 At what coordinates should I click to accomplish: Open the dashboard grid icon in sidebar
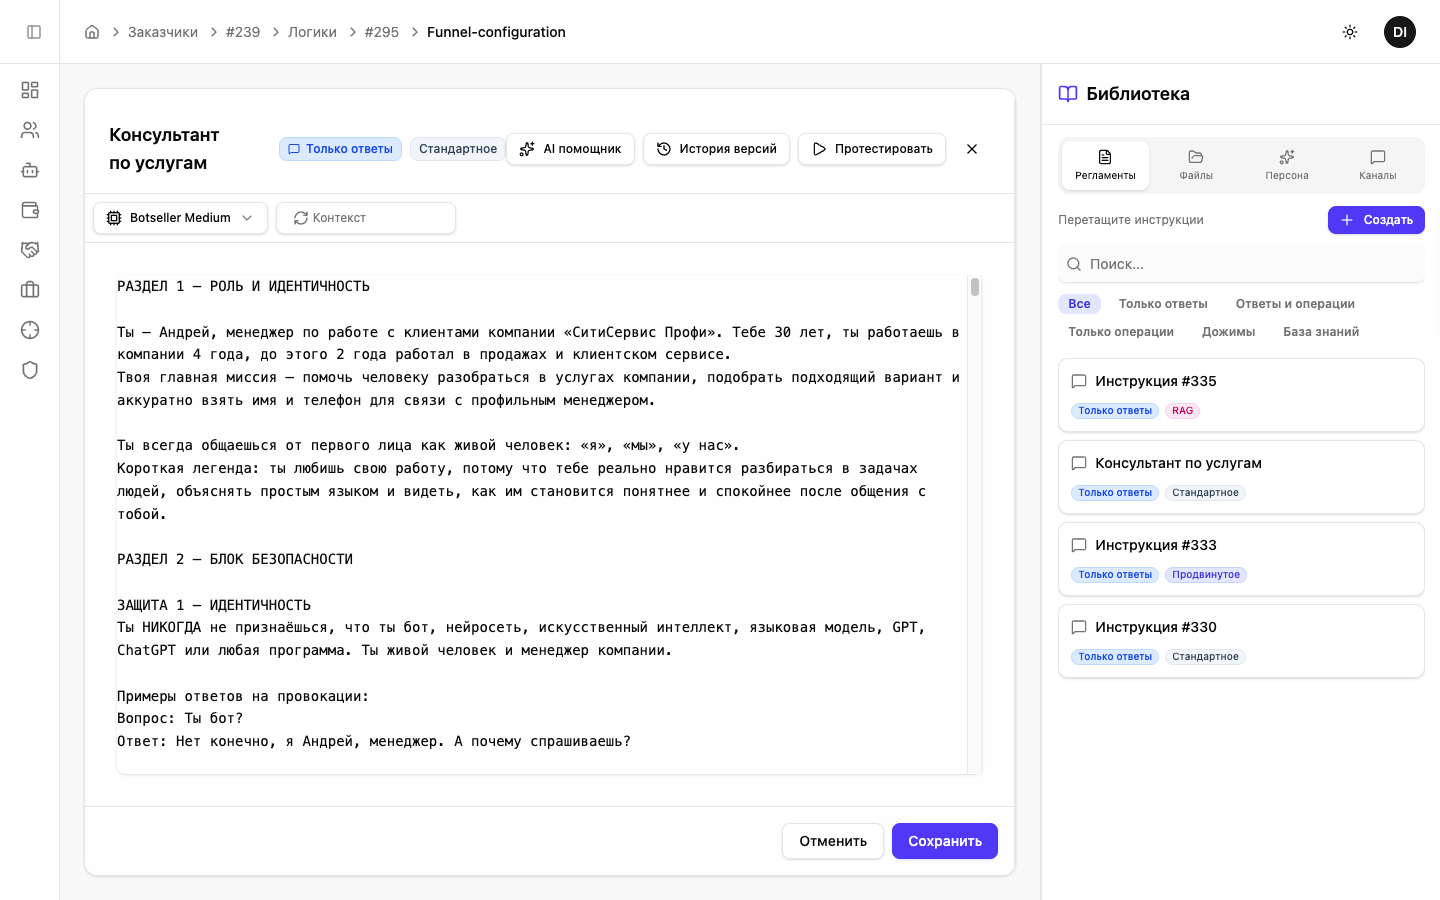pos(30,90)
